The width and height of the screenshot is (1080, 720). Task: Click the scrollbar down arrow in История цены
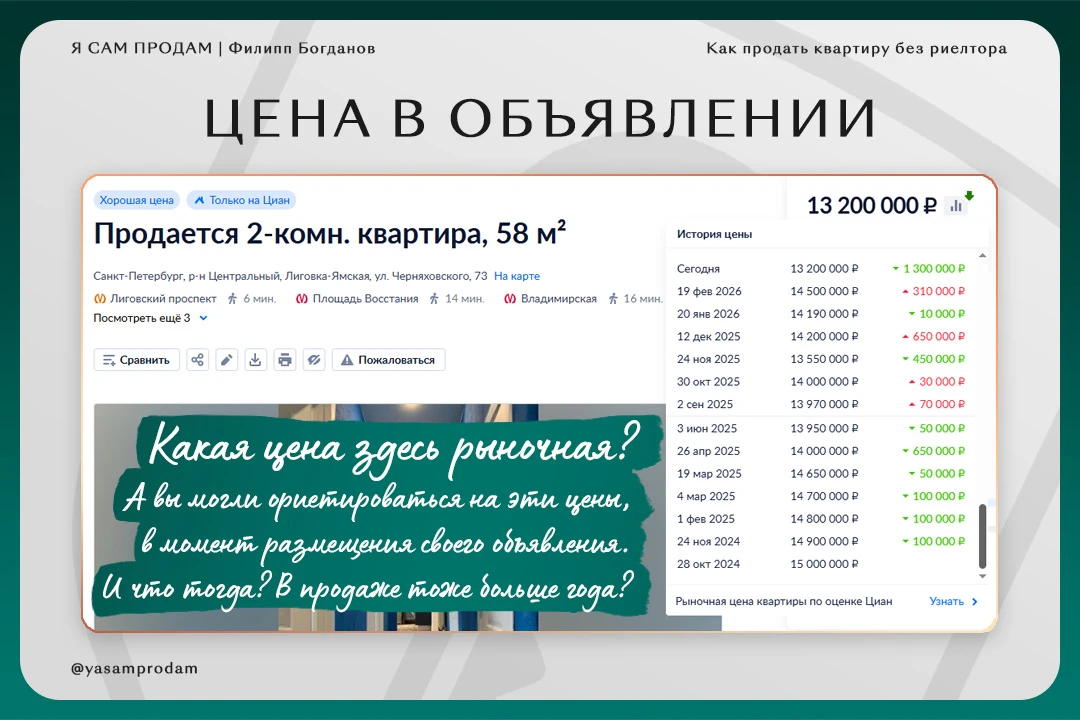(983, 576)
